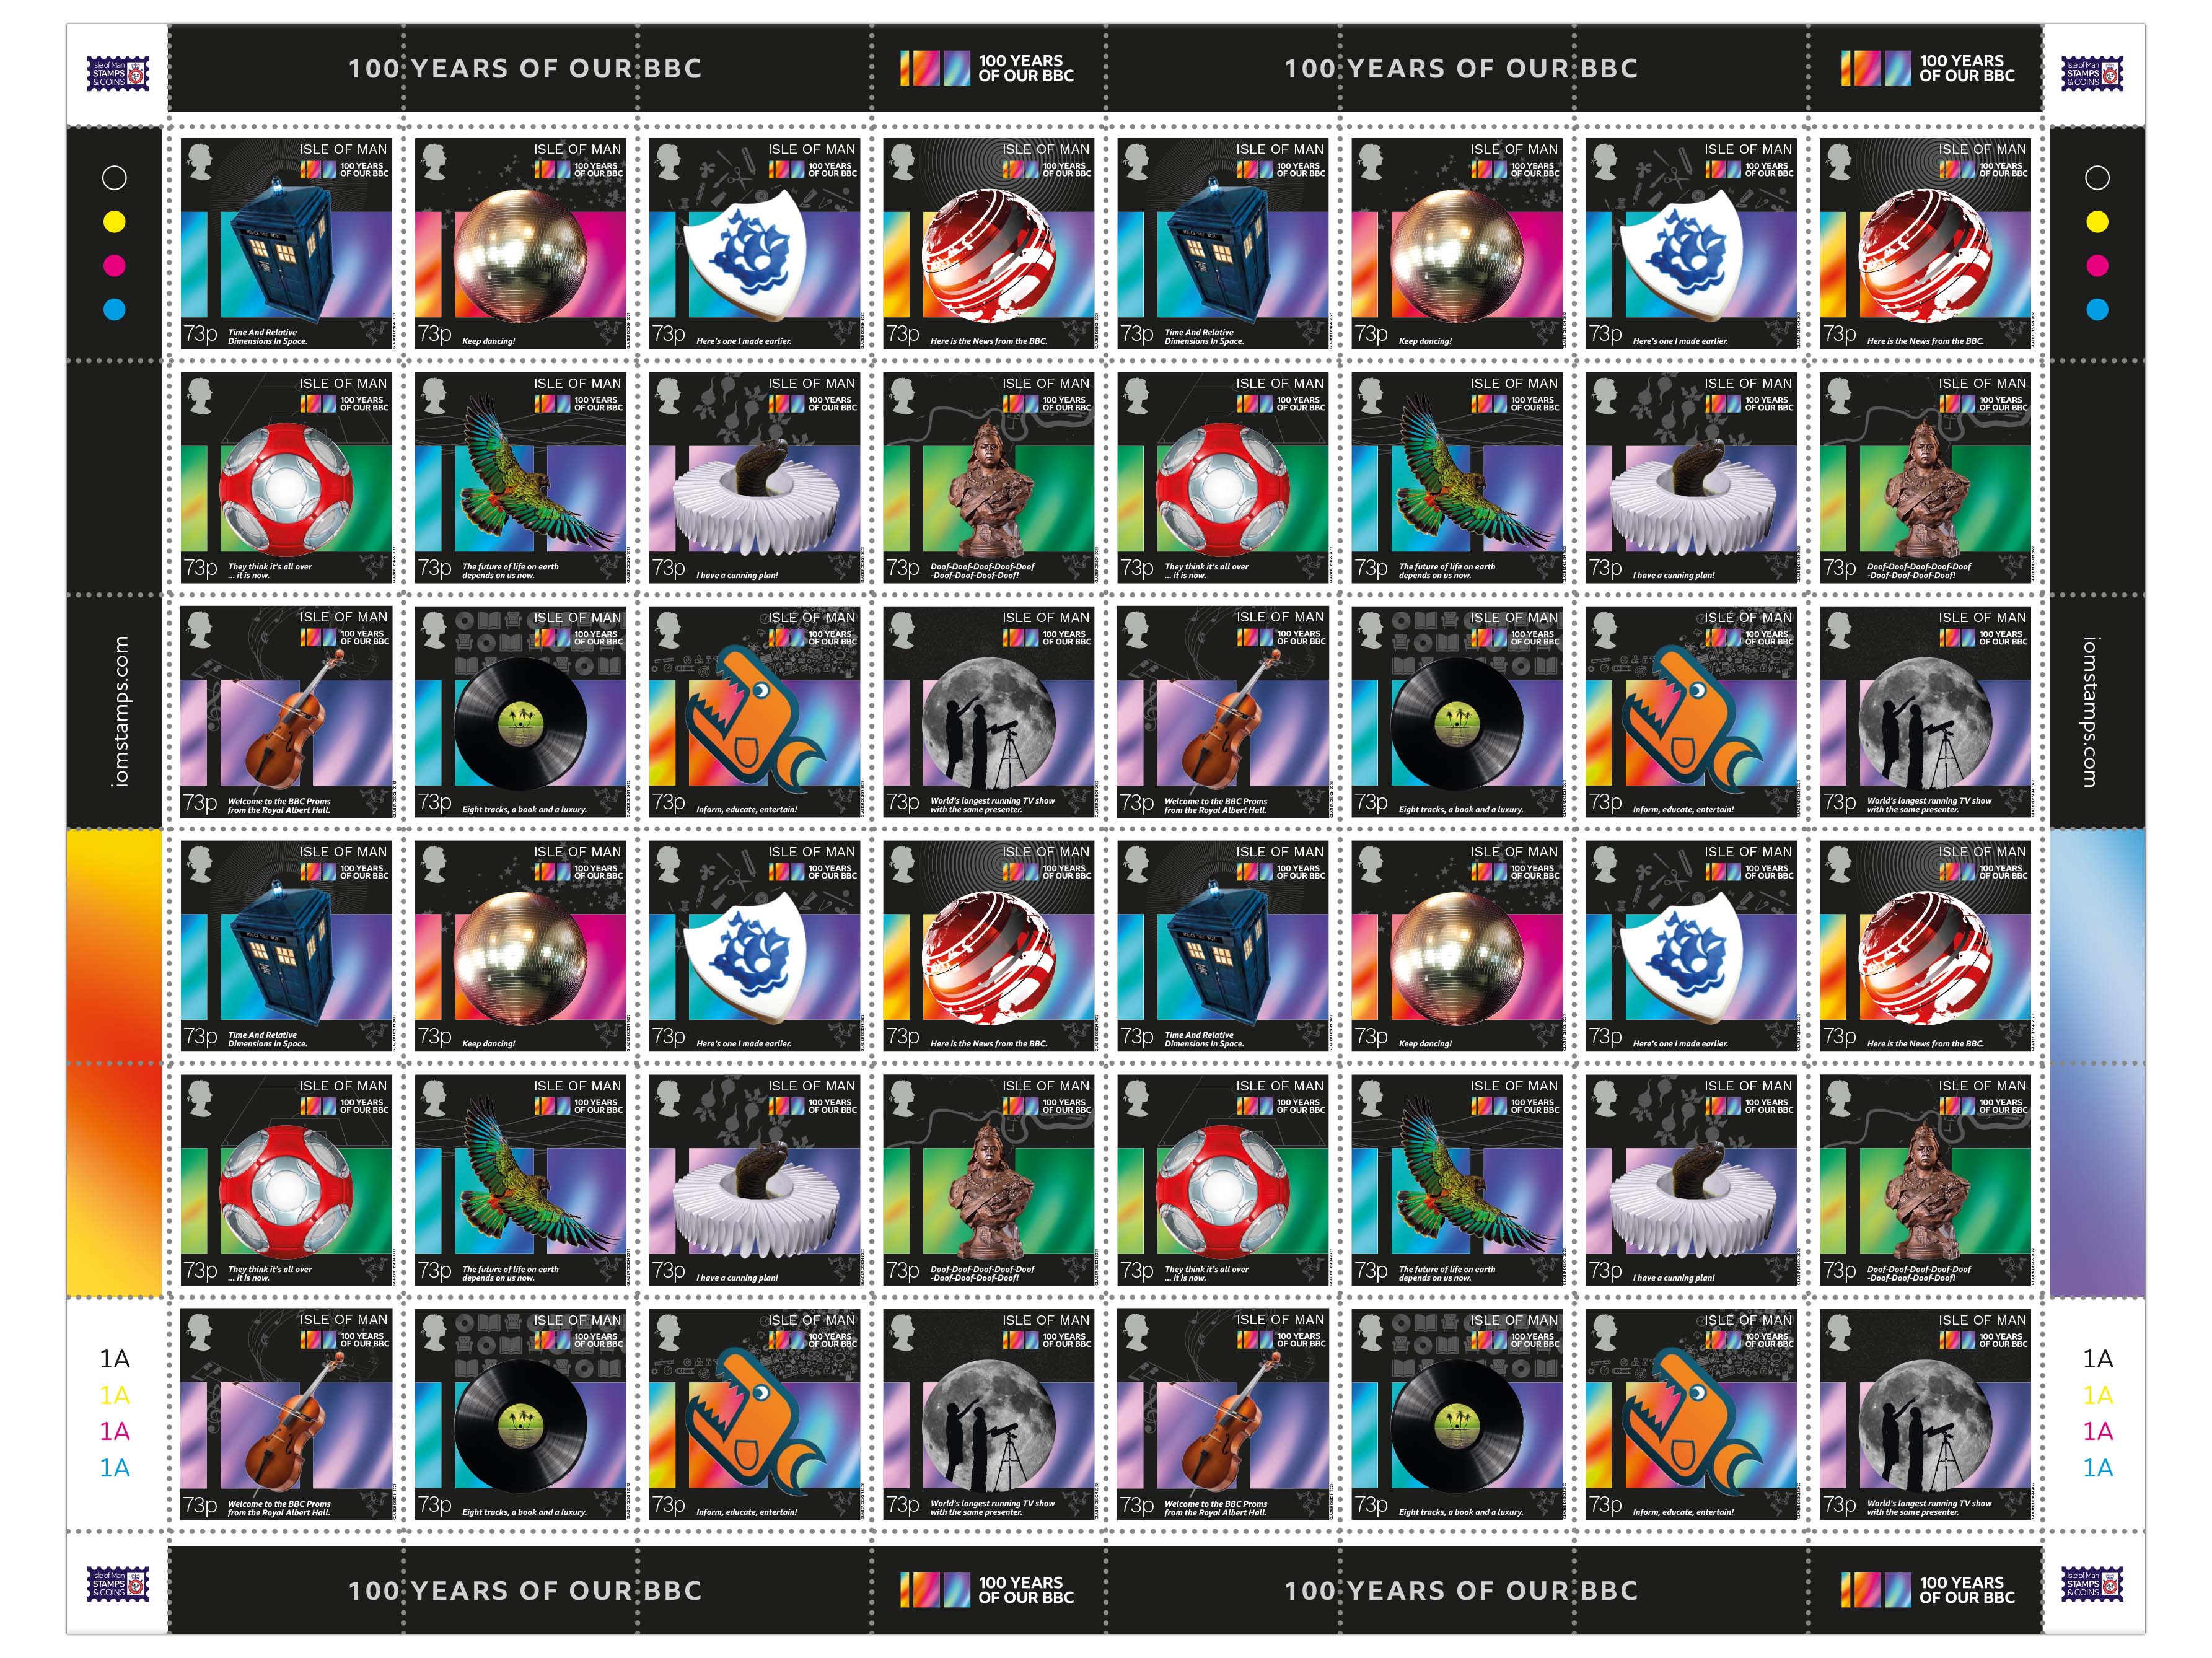The height and width of the screenshot is (1658, 2212).
Task: Click the orange-yellow gradient bar on the left margin
Action: tap(114, 1063)
